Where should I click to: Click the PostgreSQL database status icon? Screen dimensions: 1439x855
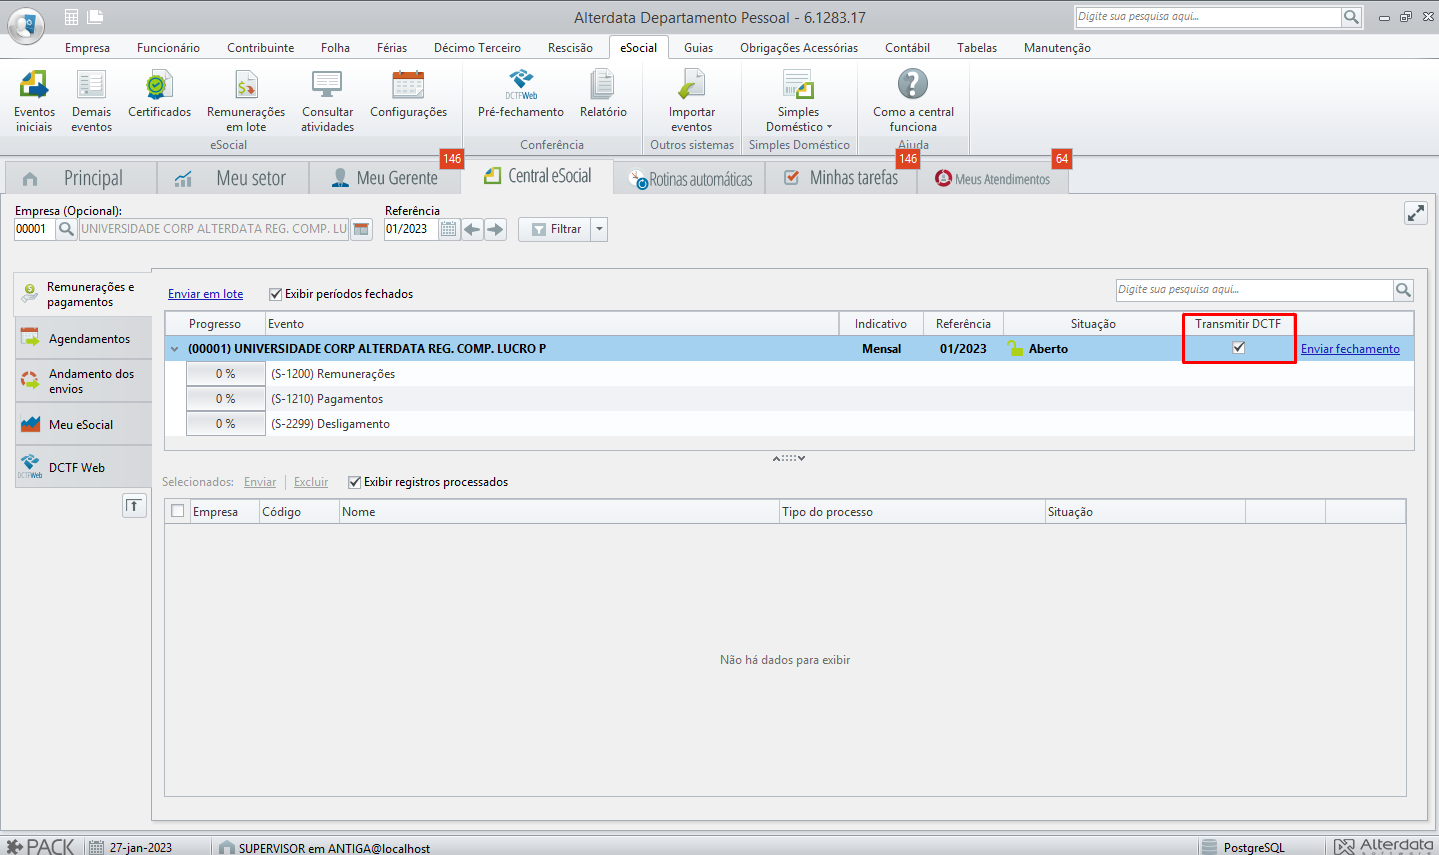[1209, 847]
